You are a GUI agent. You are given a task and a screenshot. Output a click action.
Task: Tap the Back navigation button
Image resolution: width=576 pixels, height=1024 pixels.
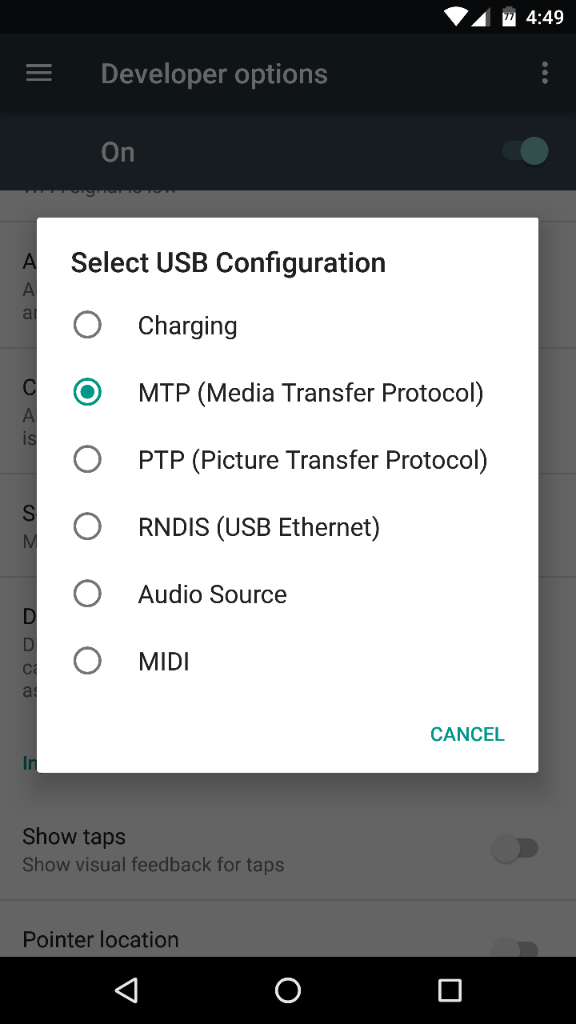click(x=126, y=990)
